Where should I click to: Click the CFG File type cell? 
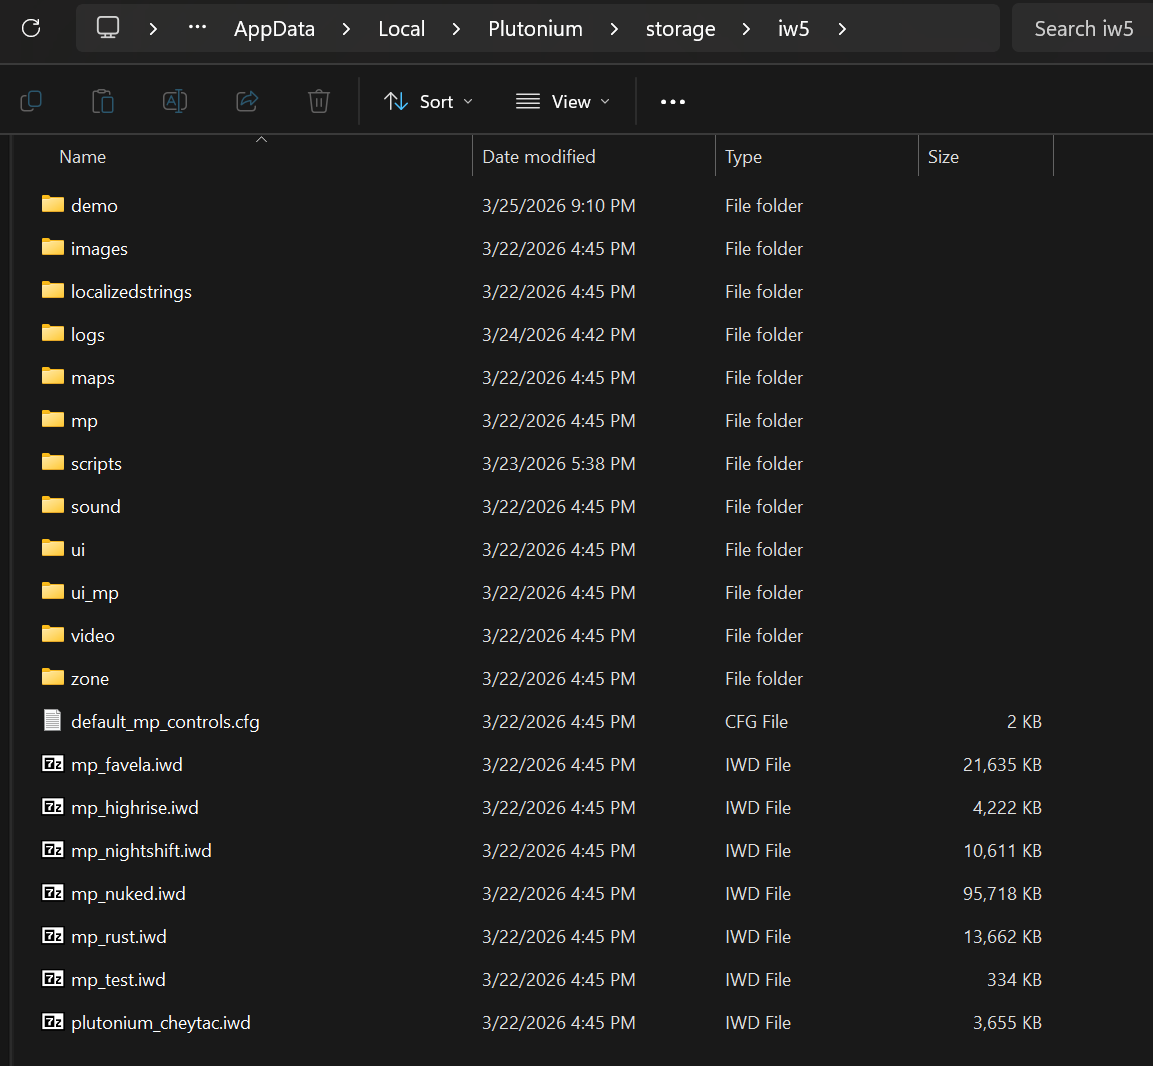click(x=756, y=721)
